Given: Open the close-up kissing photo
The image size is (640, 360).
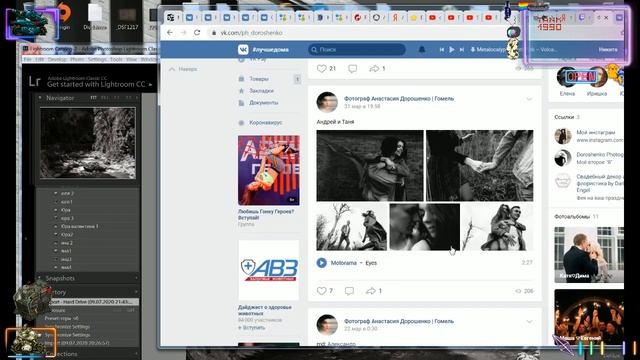Looking at the screenshot, I should (x=424, y=227).
